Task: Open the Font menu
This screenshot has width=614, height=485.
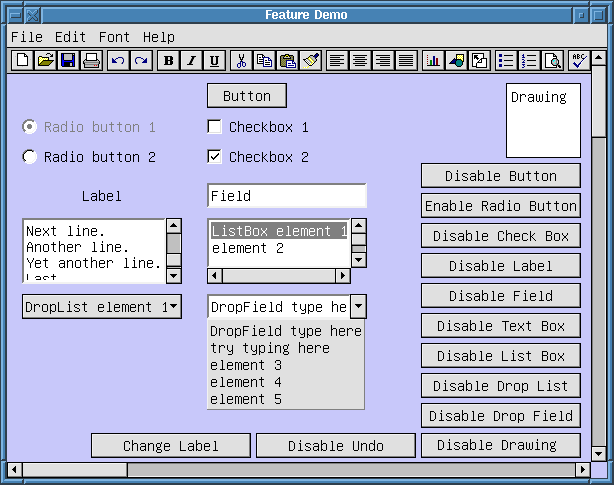Action: coord(114,37)
